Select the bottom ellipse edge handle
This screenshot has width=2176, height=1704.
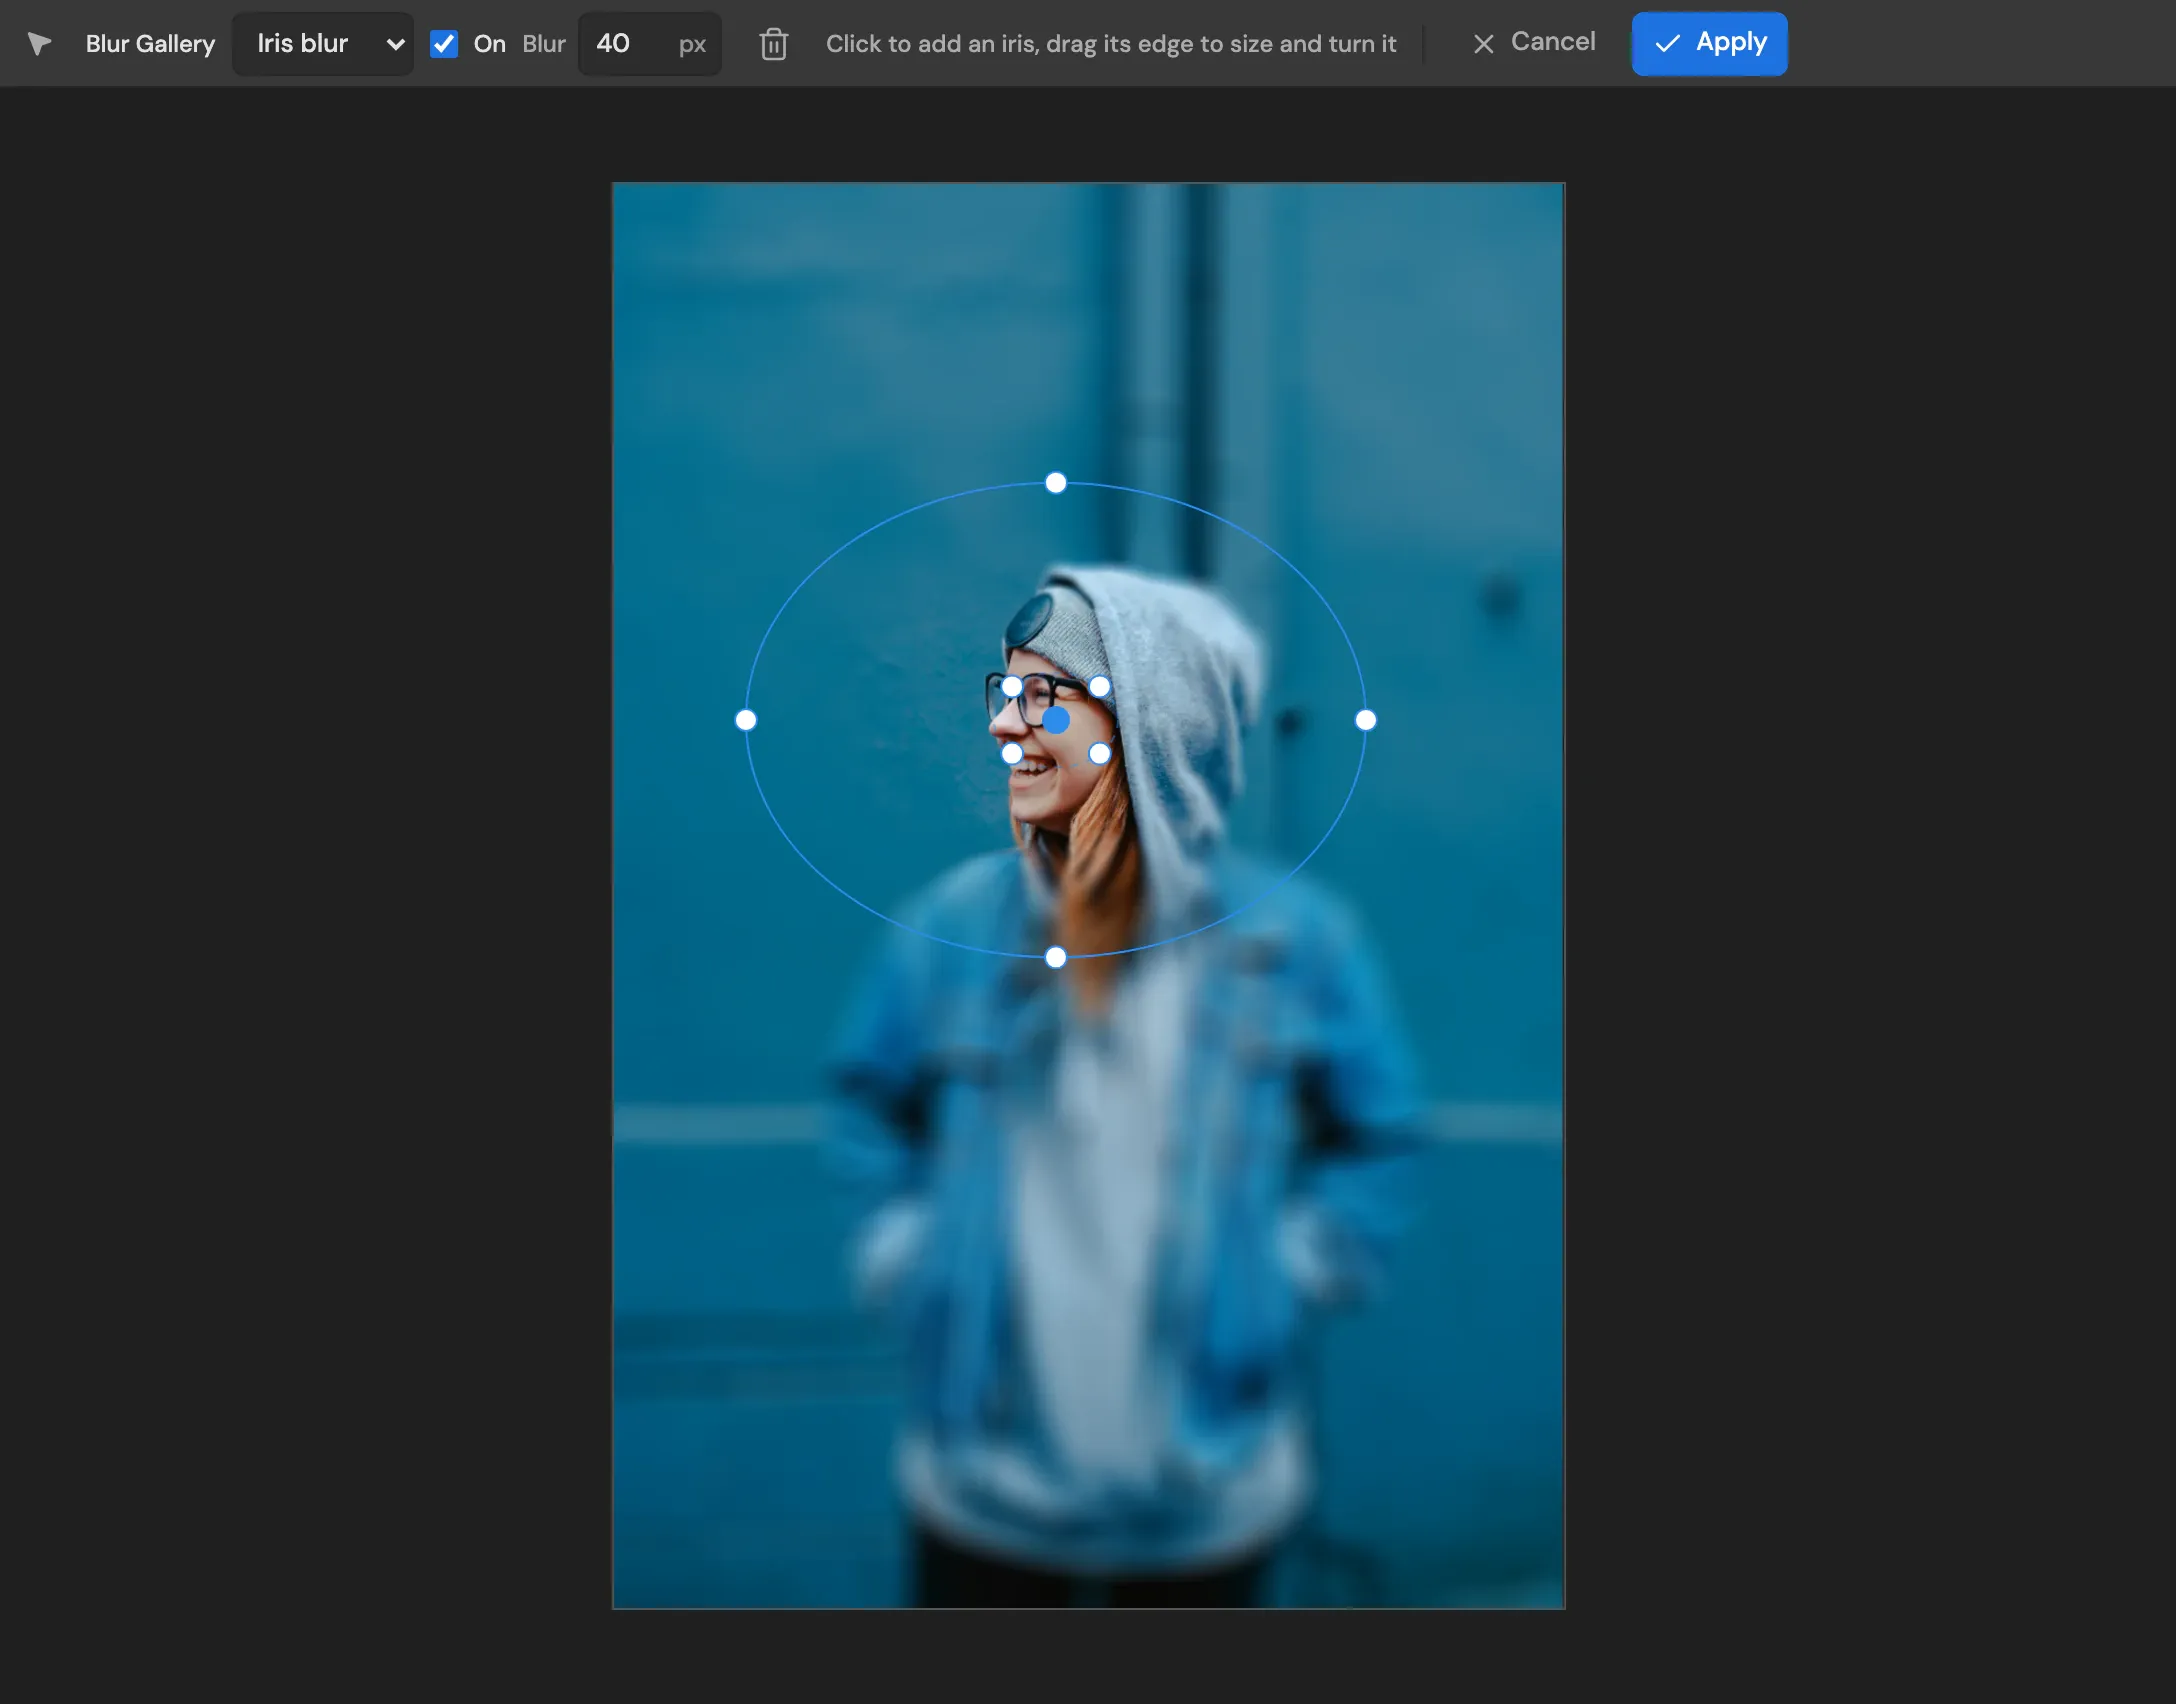1056,958
